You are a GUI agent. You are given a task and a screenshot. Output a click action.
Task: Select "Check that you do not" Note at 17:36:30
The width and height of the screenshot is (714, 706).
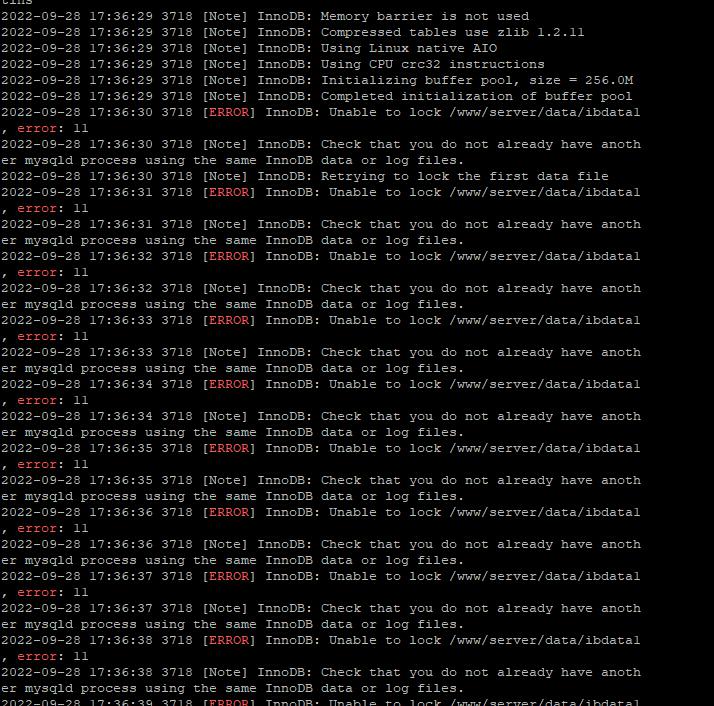point(321,153)
